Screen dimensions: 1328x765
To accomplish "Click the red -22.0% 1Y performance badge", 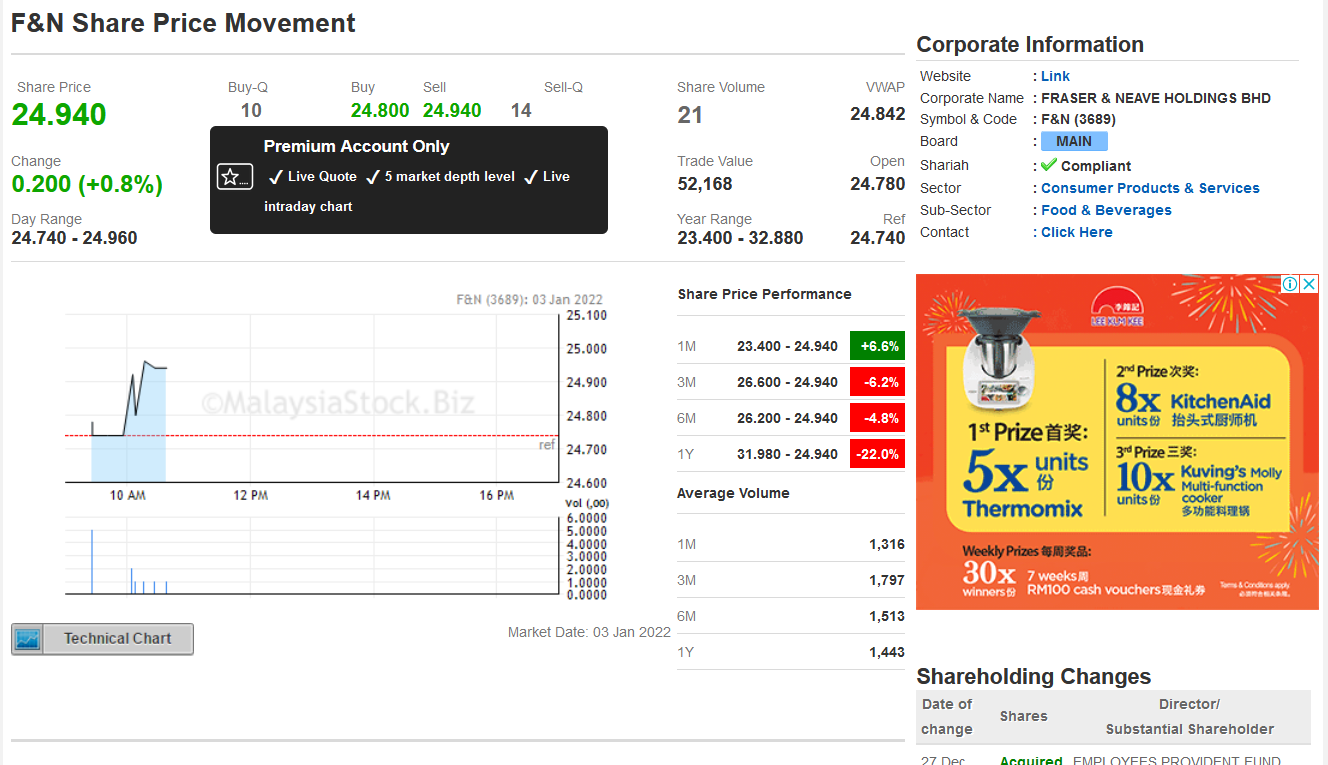I will click(877, 453).
